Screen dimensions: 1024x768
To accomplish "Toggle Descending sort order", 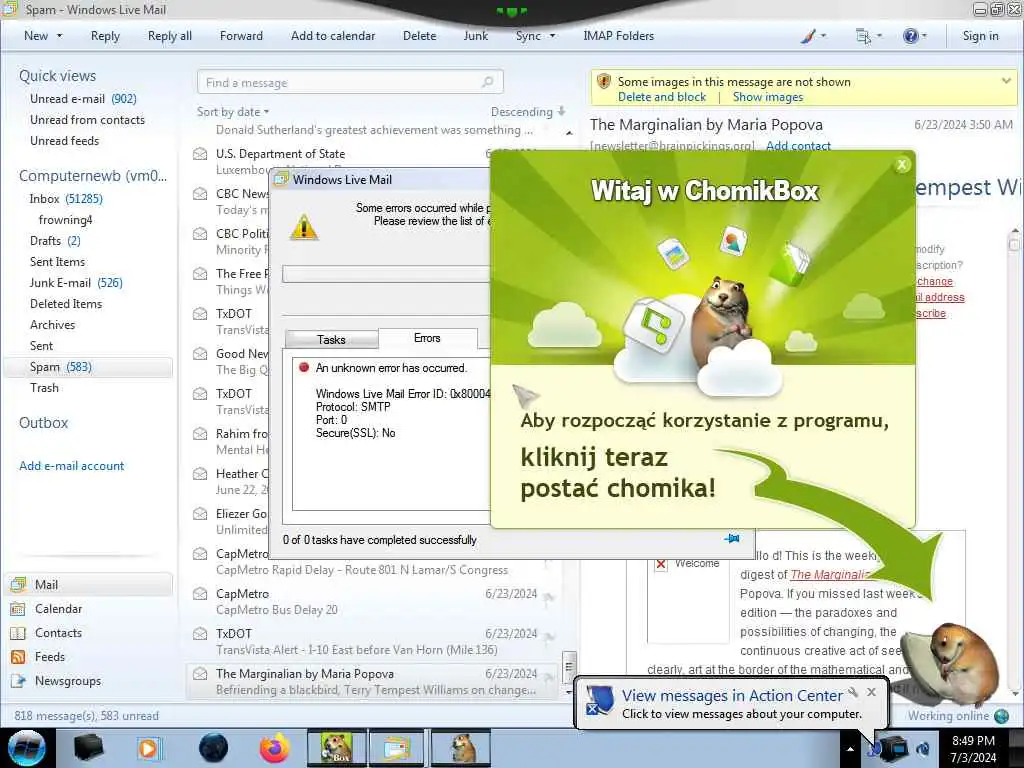I will 528,112.
